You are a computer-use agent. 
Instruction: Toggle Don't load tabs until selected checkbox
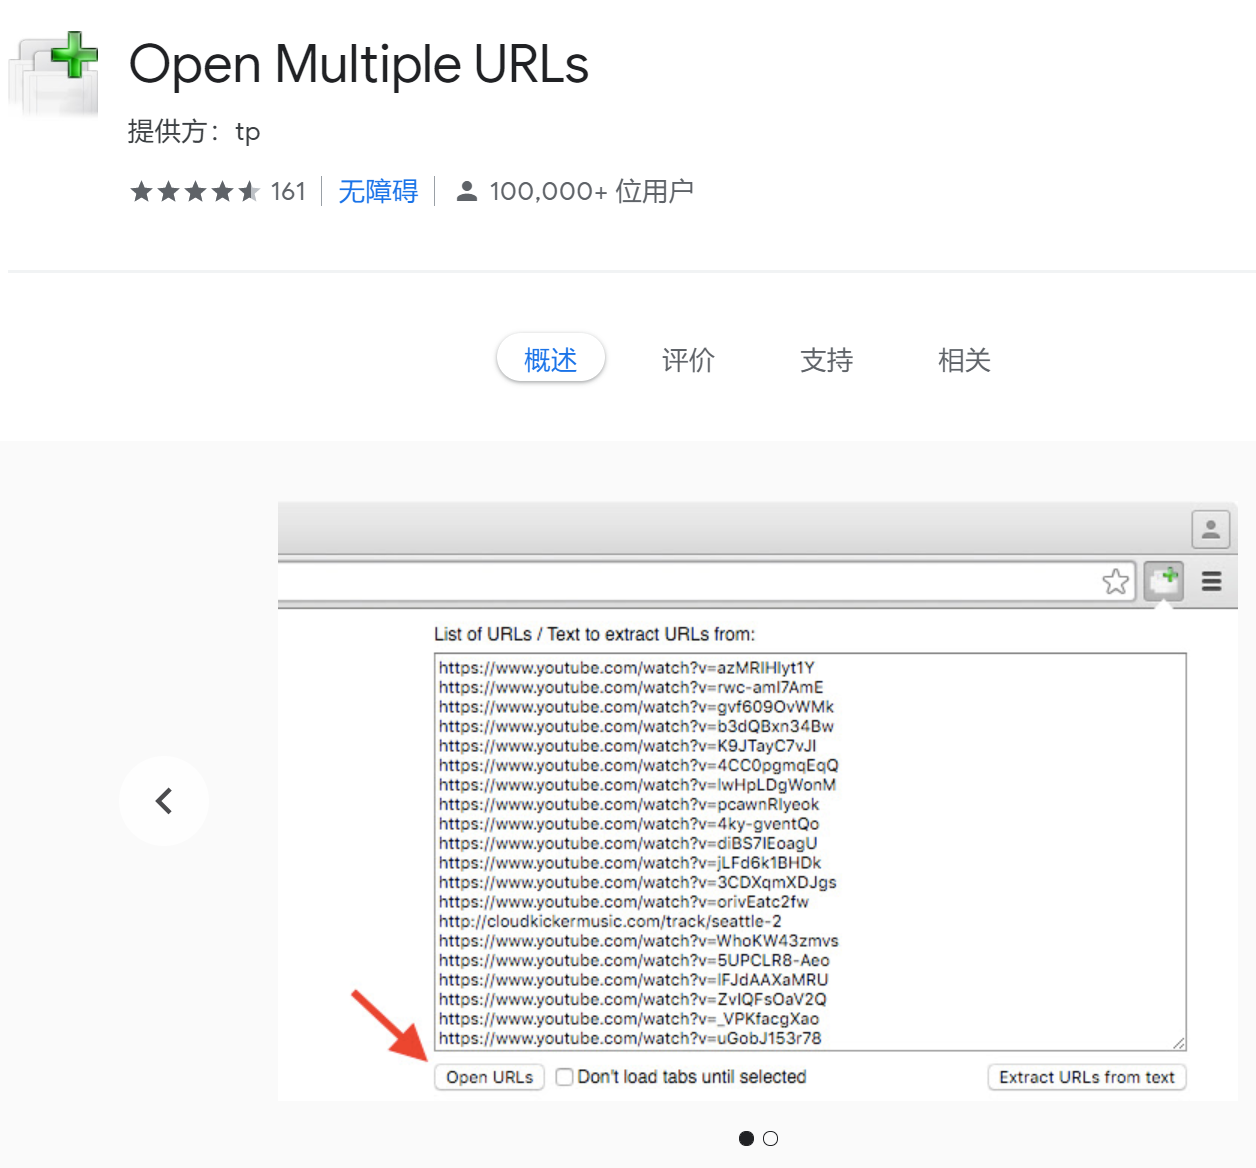(x=565, y=1077)
